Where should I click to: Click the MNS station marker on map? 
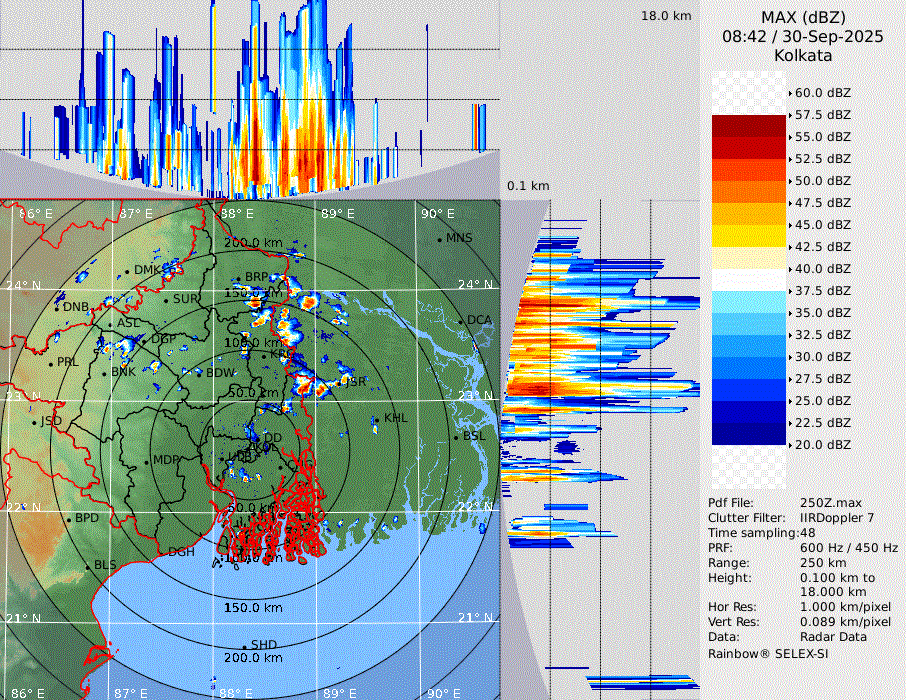[439, 239]
